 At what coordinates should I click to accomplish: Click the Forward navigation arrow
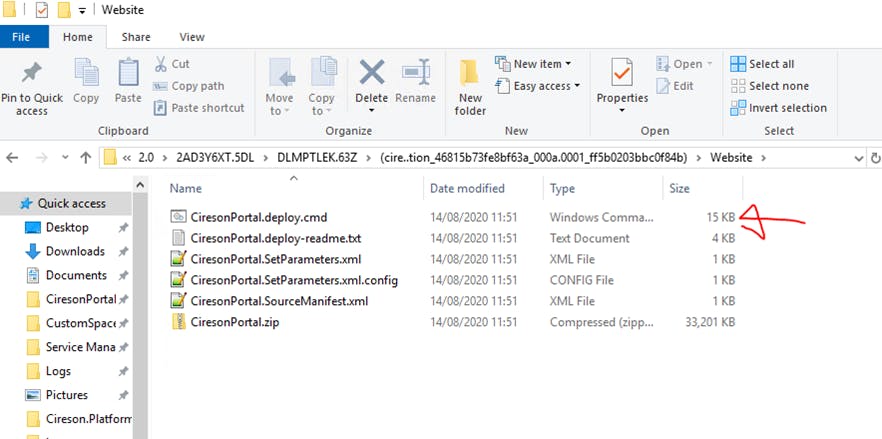pos(41,158)
